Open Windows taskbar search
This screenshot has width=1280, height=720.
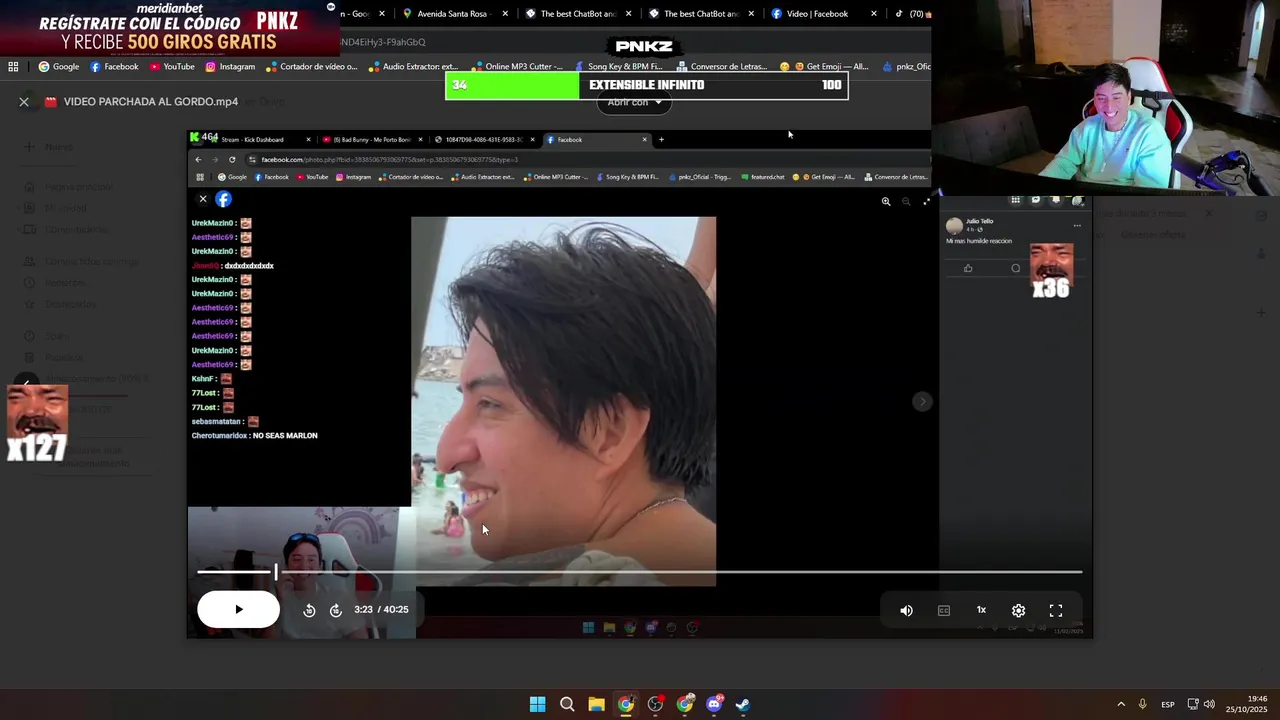(x=567, y=704)
